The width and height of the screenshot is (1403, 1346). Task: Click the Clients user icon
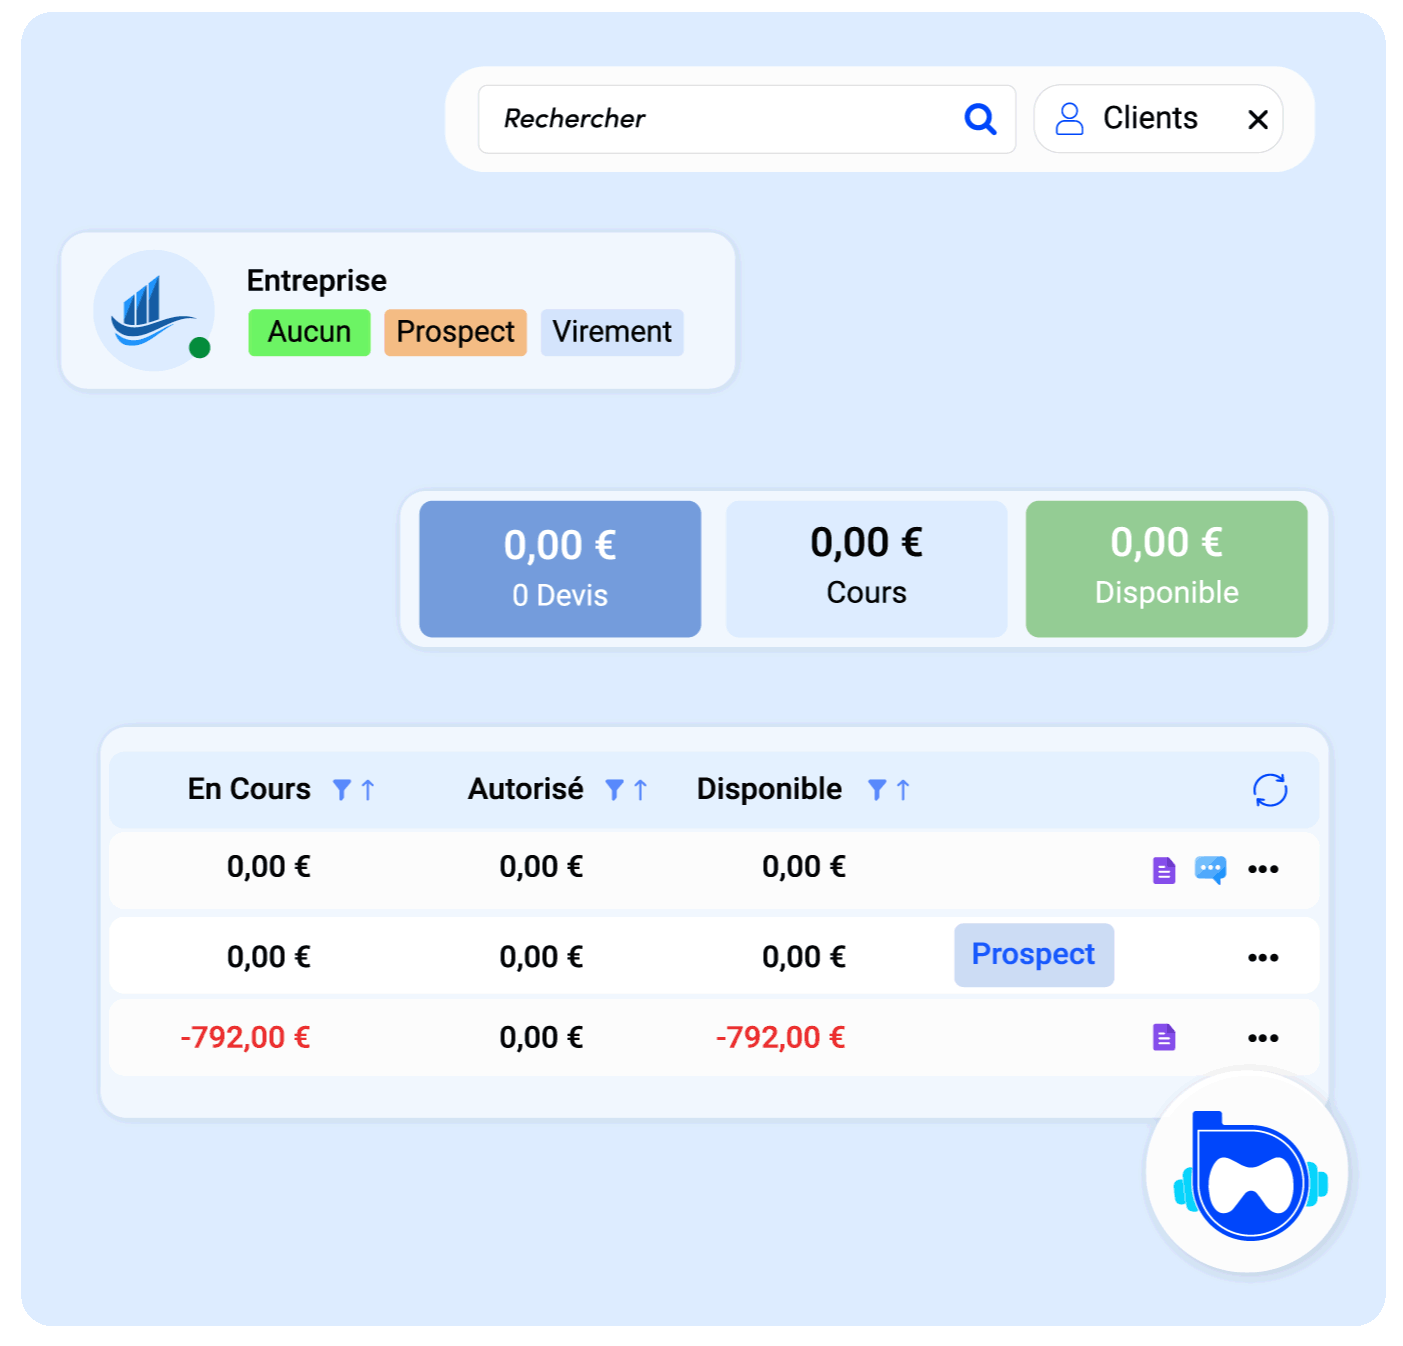tap(1069, 119)
